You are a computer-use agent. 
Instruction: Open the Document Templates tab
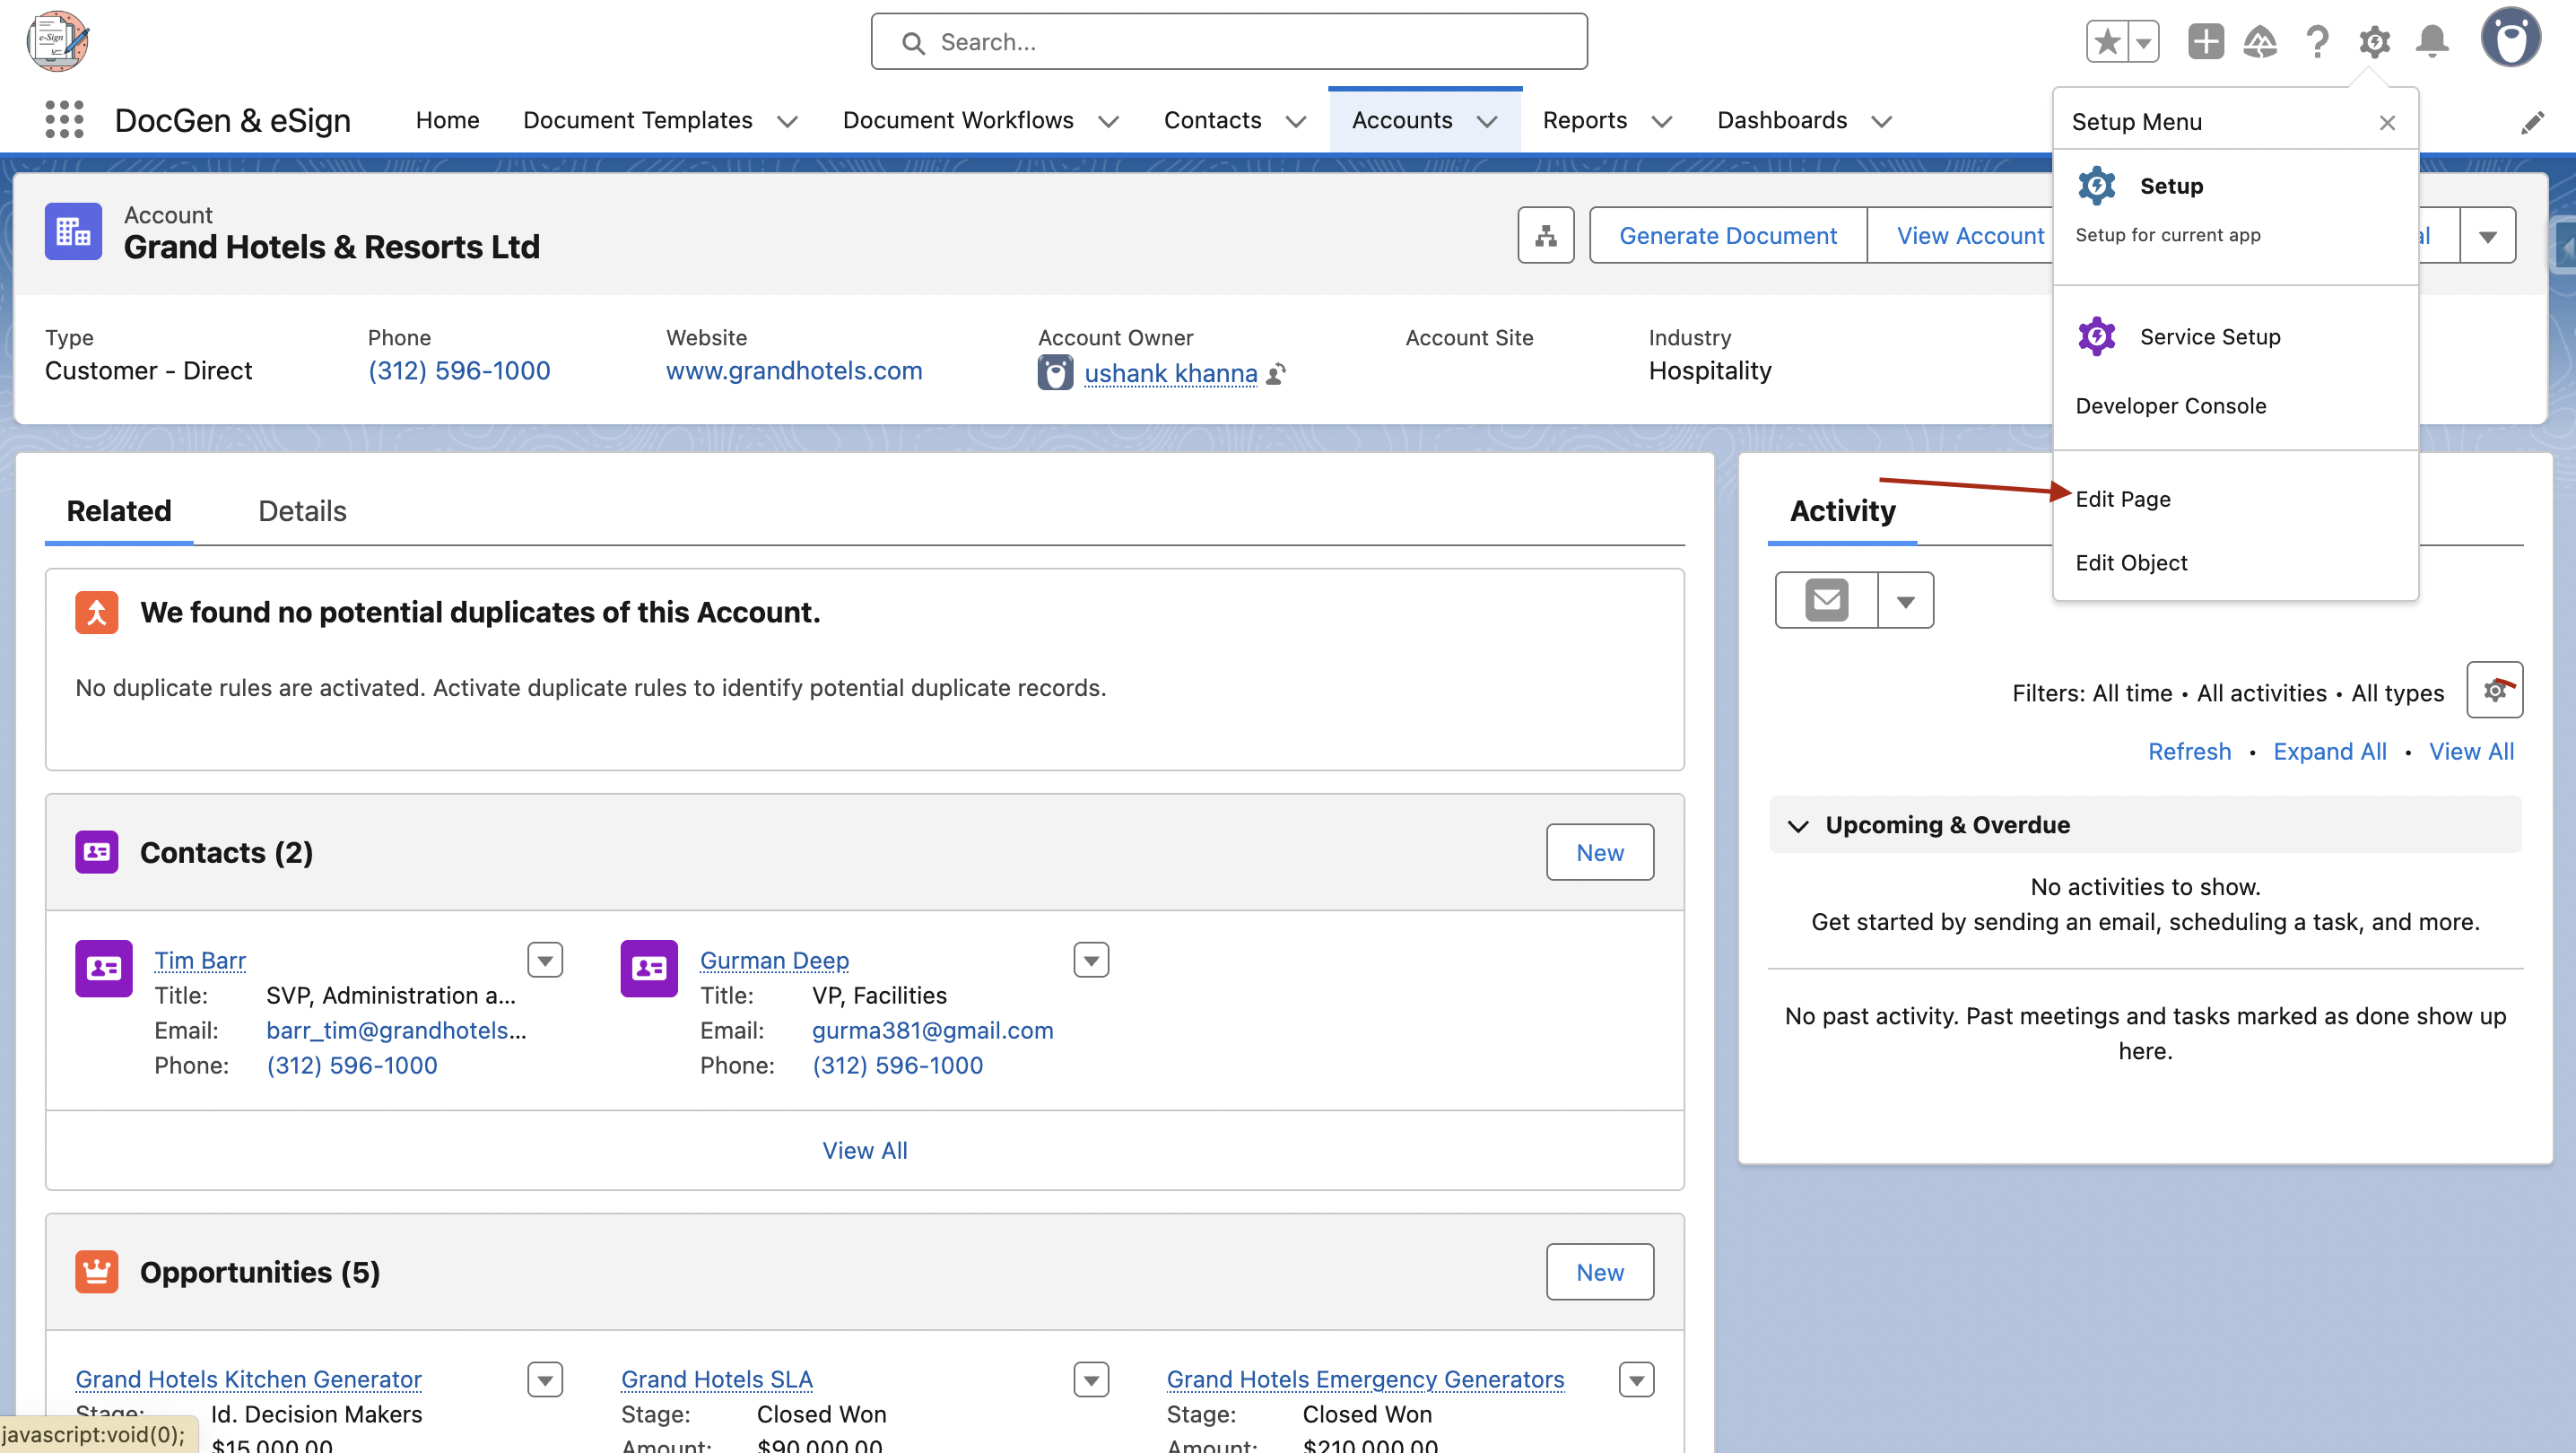(637, 120)
